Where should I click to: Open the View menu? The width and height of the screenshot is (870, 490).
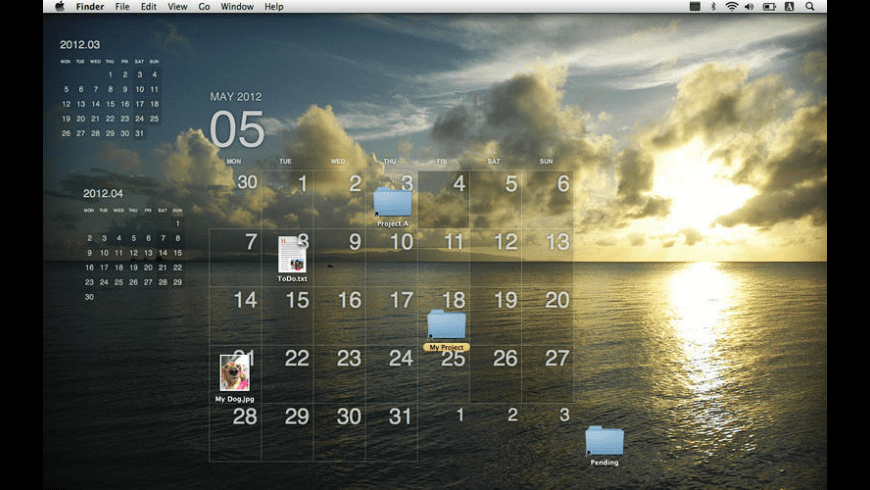[177, 6]
